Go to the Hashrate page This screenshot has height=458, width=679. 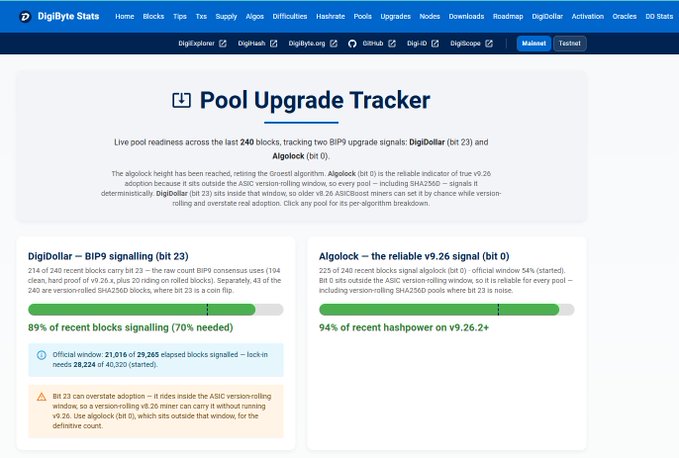[x=330, y=16]
